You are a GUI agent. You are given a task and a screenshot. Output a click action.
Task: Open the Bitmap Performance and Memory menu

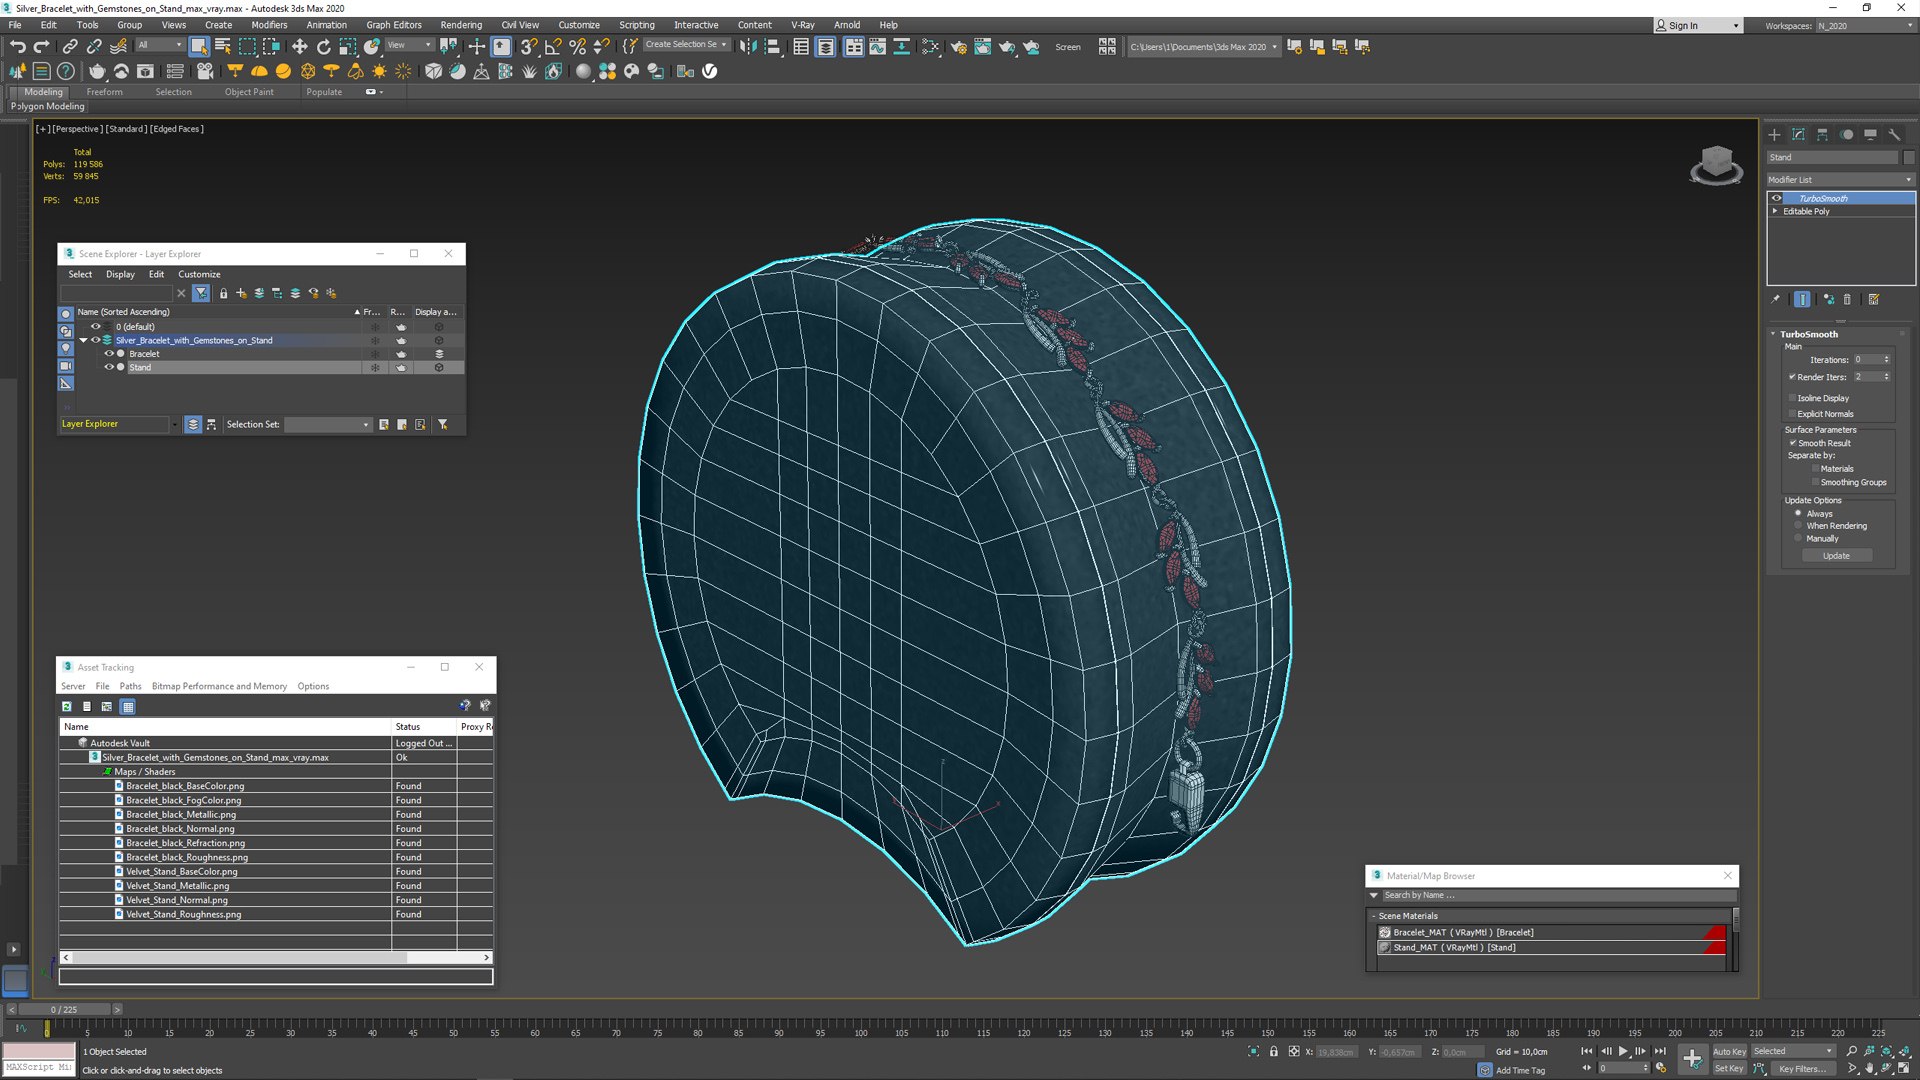[x=219, y=687]
